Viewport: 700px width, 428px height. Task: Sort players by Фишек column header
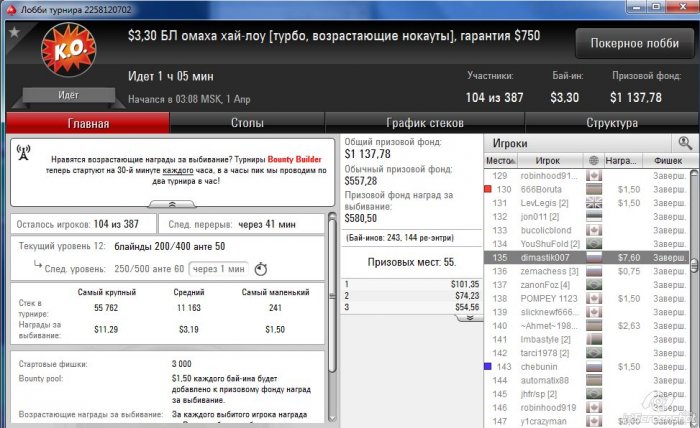(x=668, y=161)
